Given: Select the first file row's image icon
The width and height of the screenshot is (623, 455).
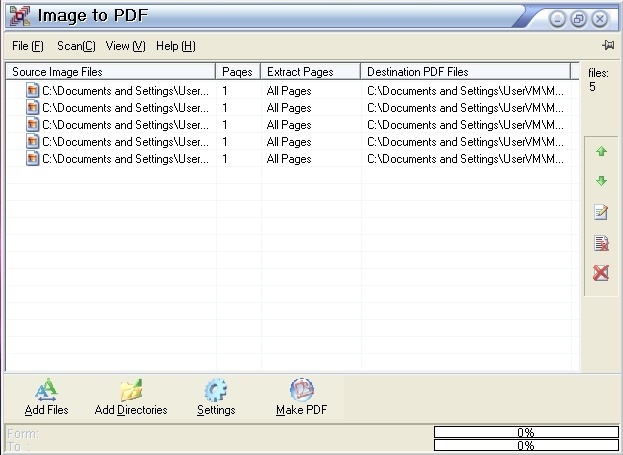Looking at the screenshot, I should tap(33, 90).
